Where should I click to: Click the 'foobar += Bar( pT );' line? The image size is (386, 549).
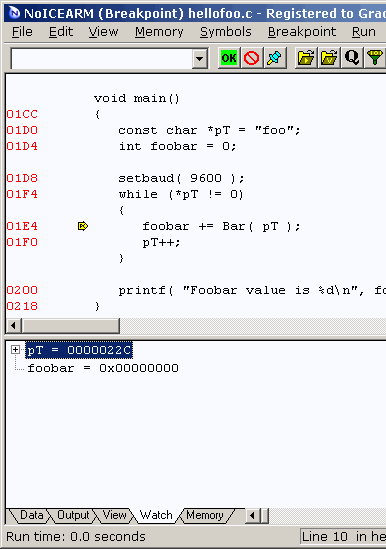coord(221,226)
